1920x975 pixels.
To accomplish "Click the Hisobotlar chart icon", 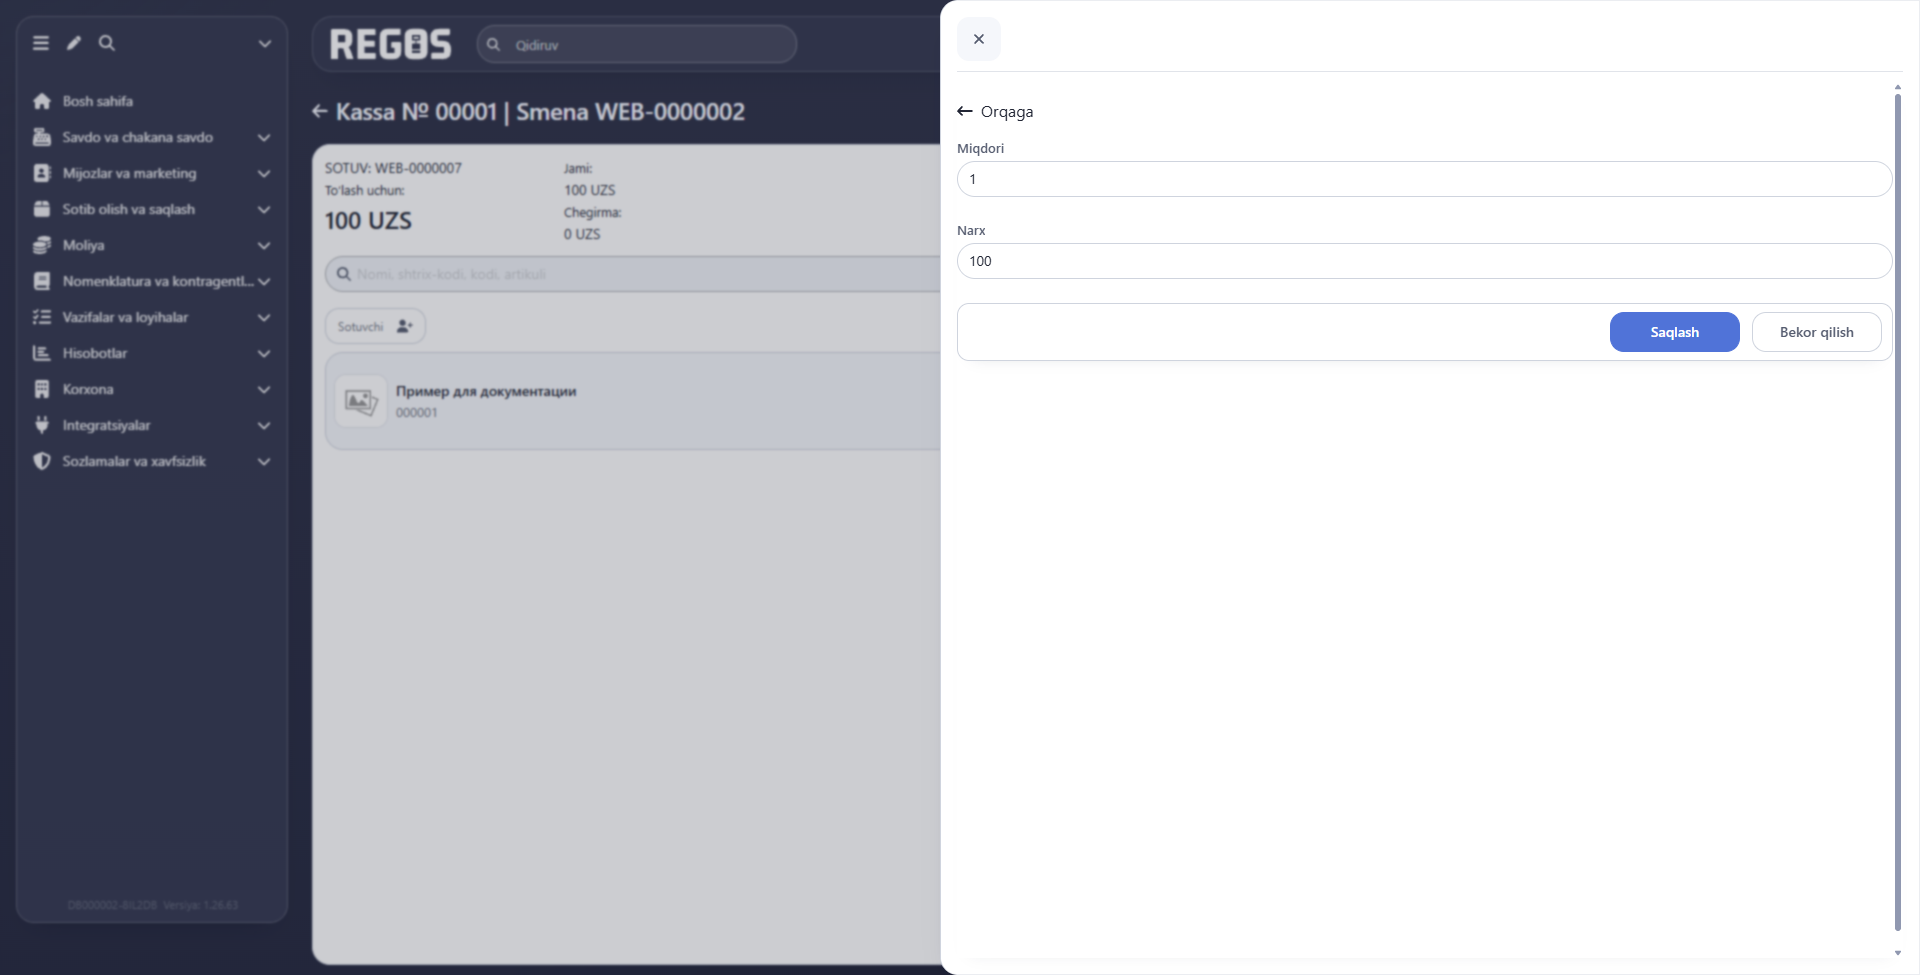I will point(42,353).
